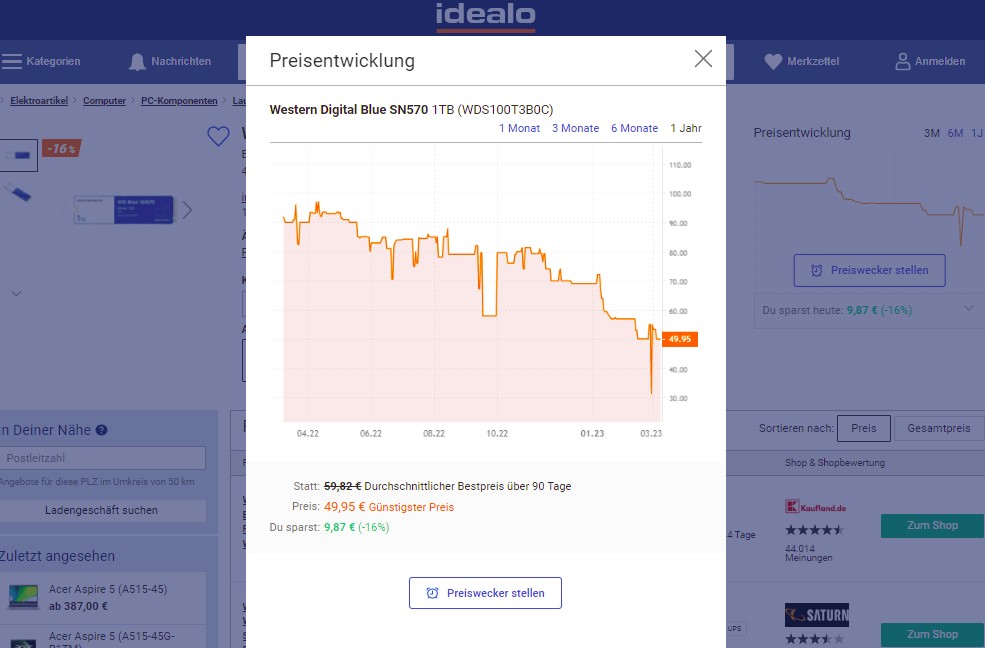
Task: Open the Kategorien hamburger menu
Action: click(12, 61)
